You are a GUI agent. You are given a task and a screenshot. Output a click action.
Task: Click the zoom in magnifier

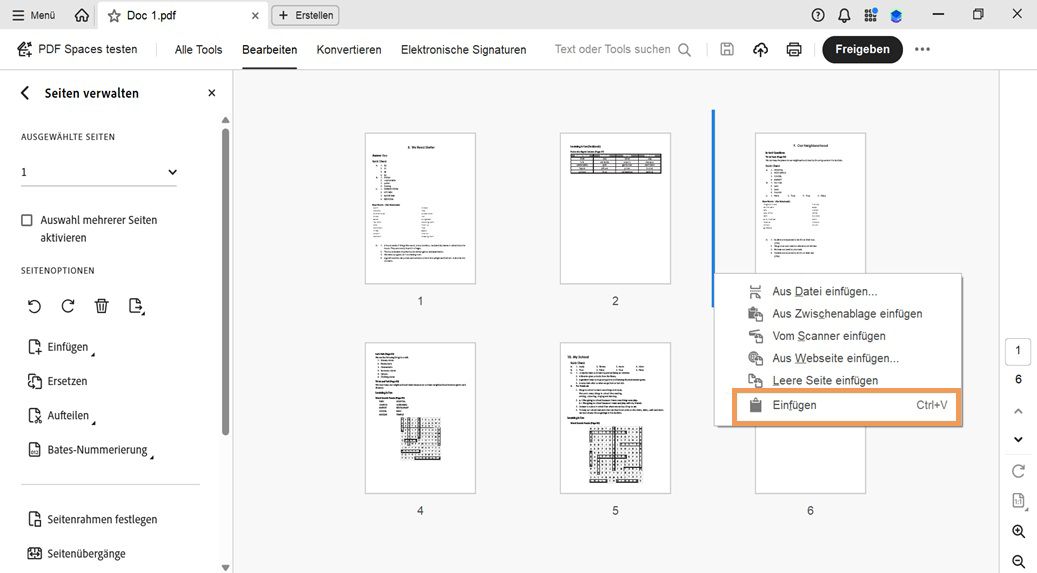1018,531
